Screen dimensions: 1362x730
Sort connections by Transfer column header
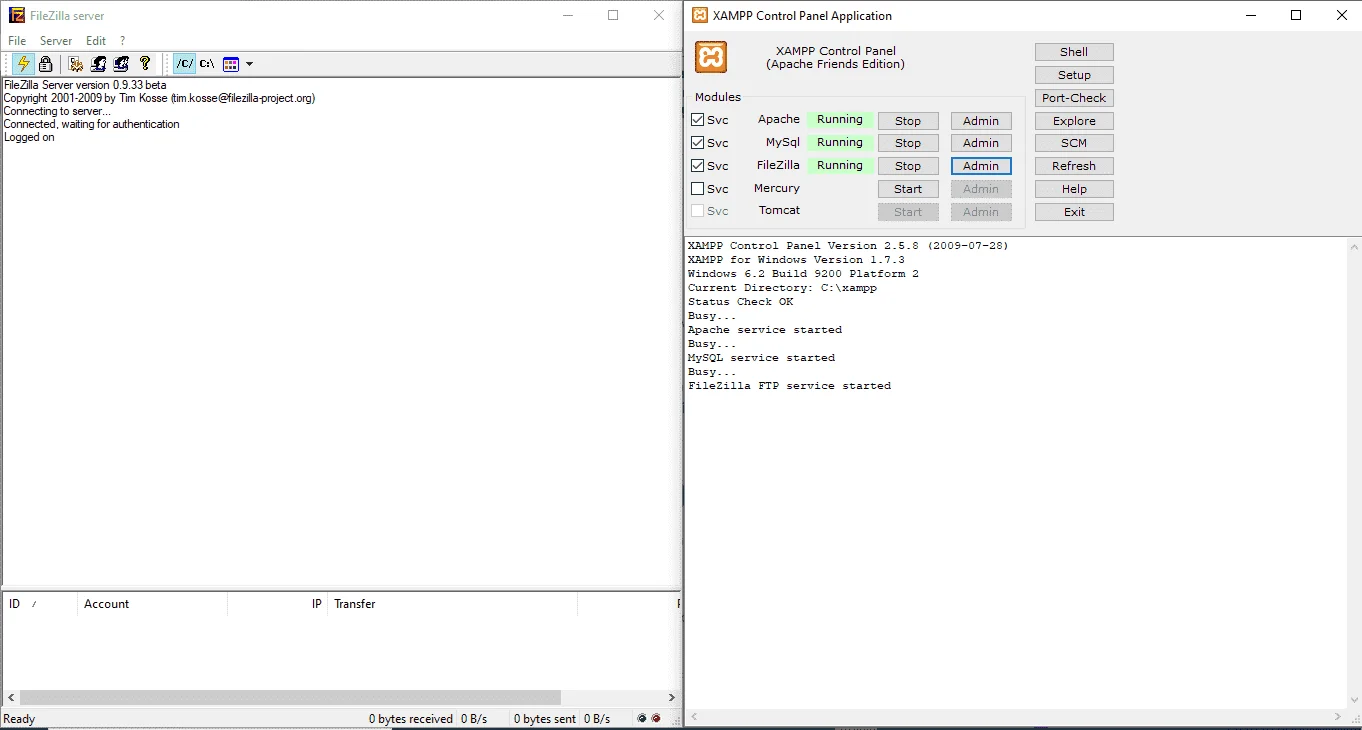click(x=452, y=604)
